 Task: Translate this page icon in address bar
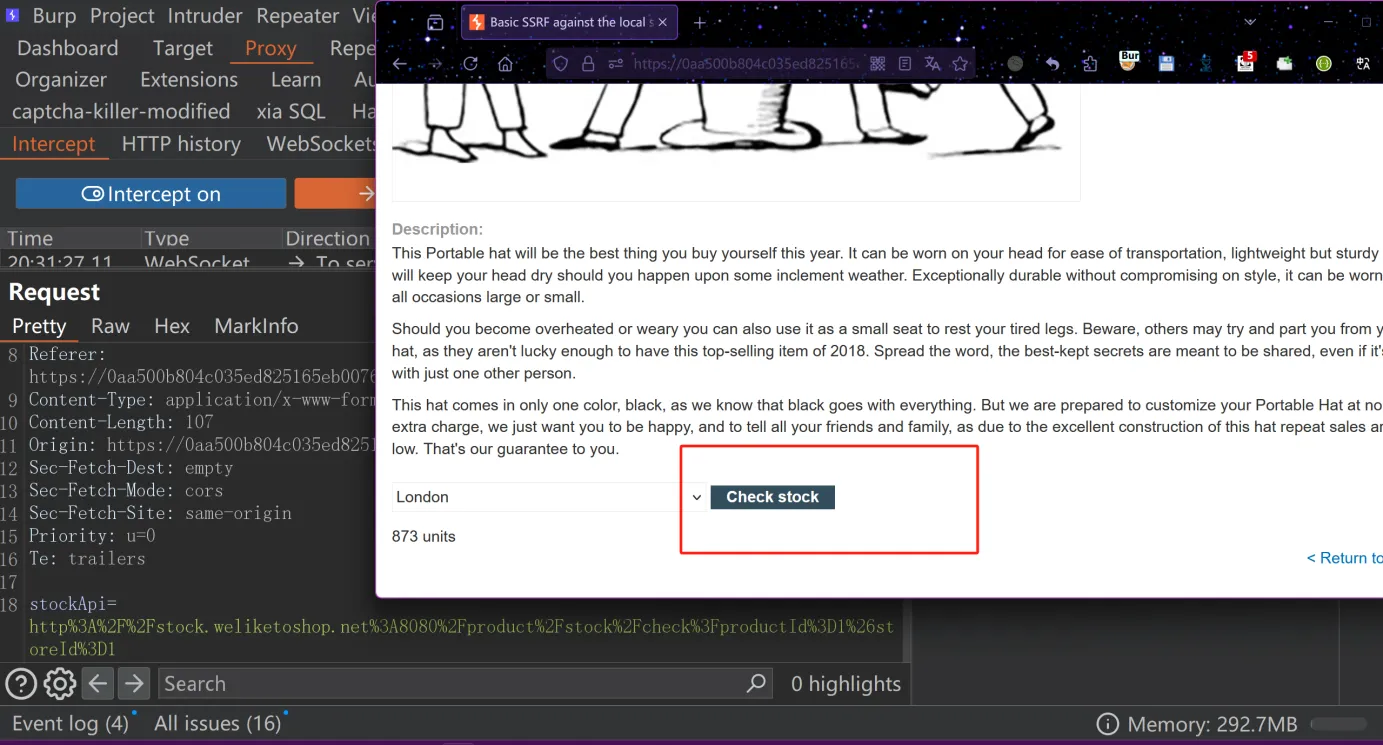(932, 63)
